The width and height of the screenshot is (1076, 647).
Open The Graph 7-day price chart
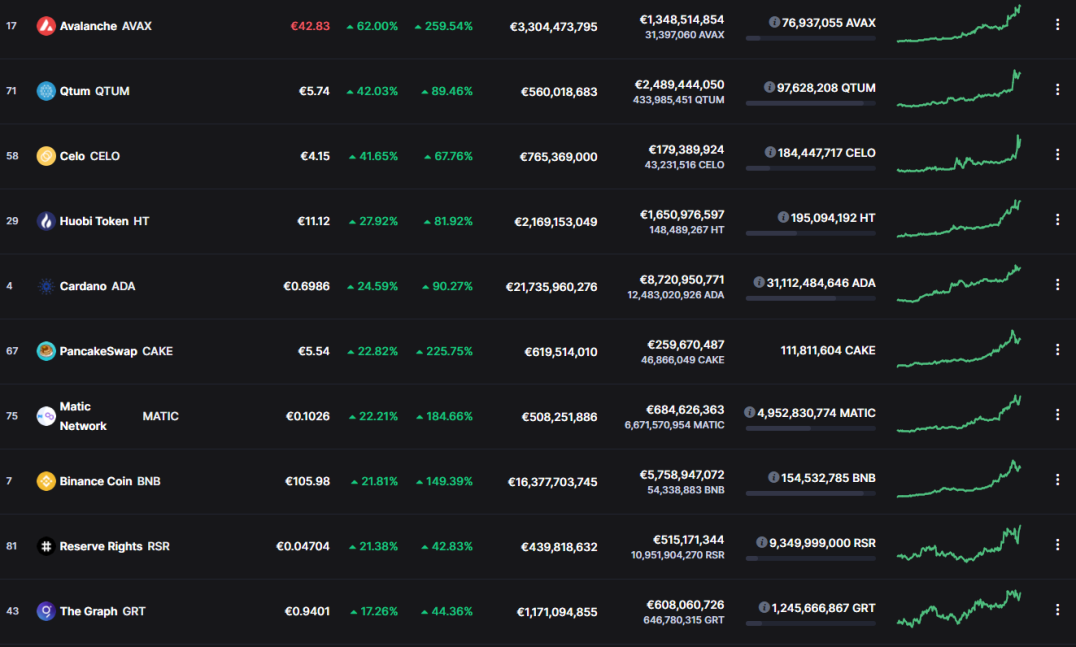(959, 609)
